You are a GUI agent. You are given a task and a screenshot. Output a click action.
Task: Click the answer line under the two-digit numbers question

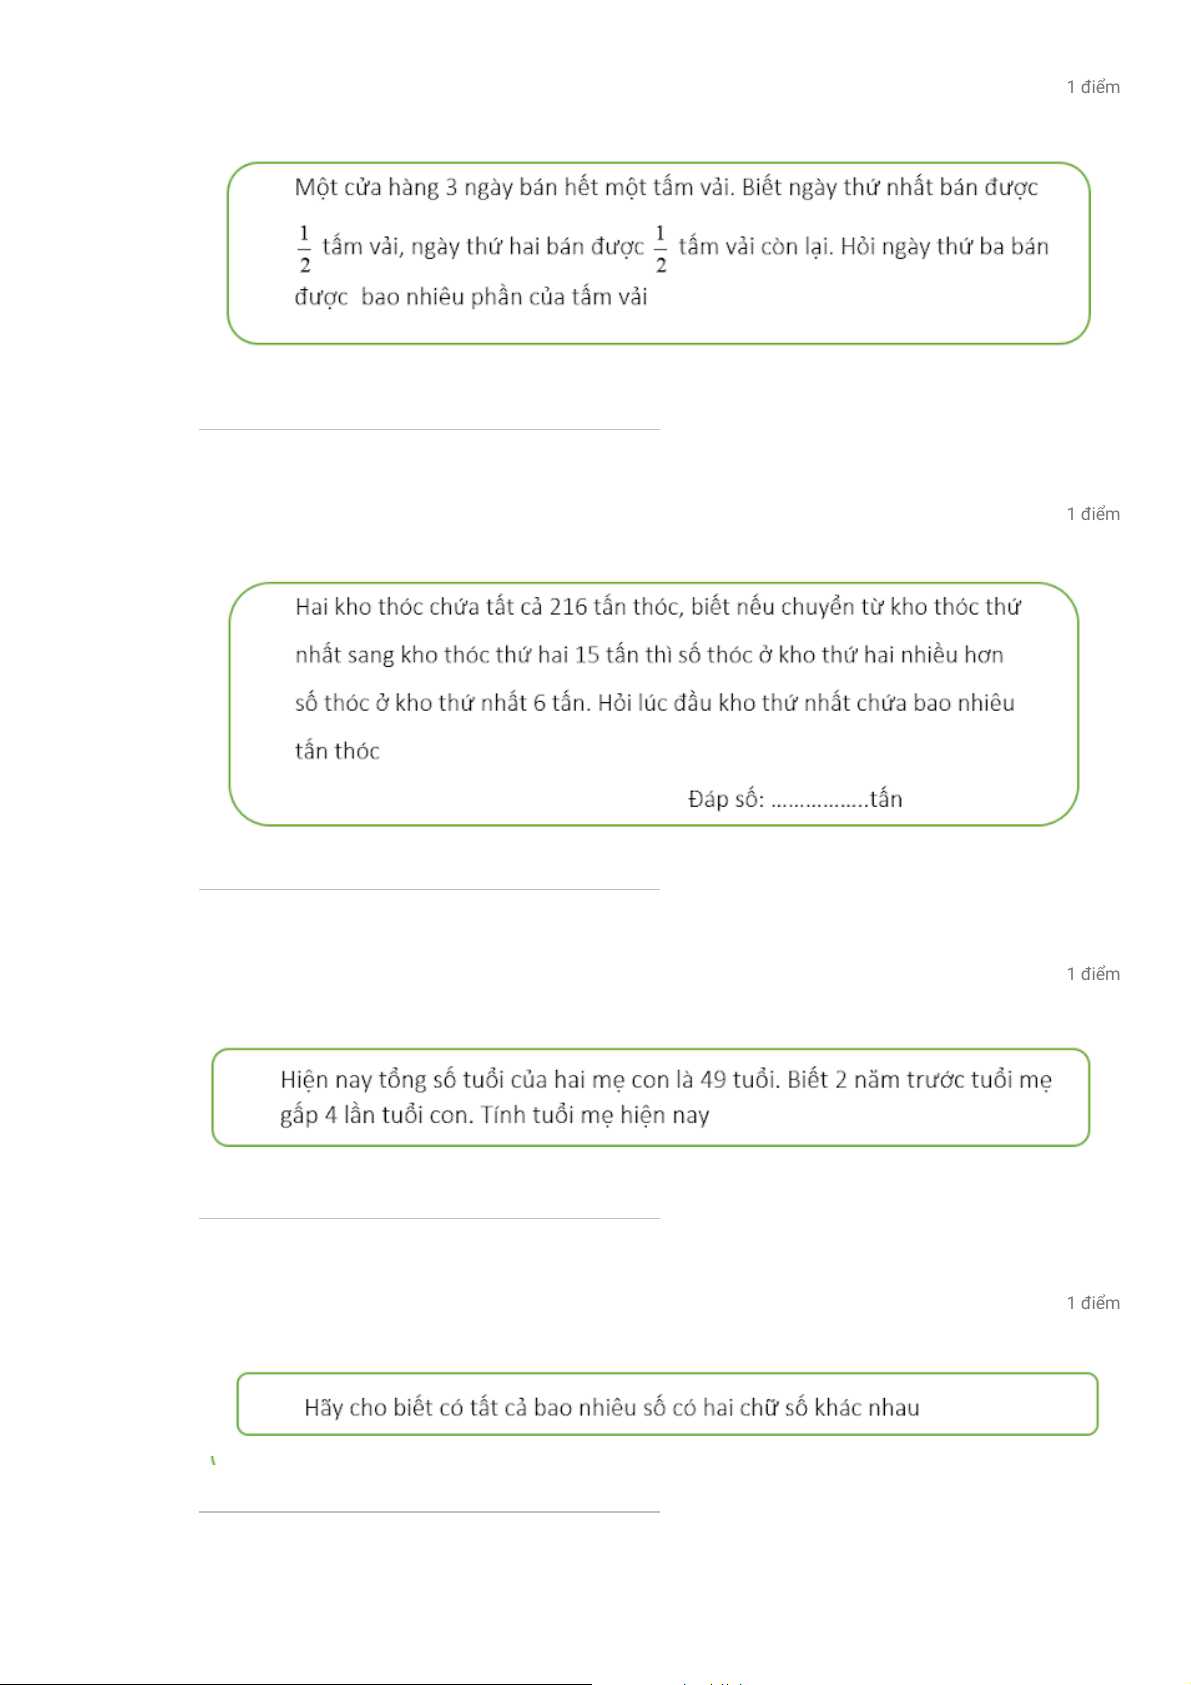pyautogui.click(x=429, y=1511)
